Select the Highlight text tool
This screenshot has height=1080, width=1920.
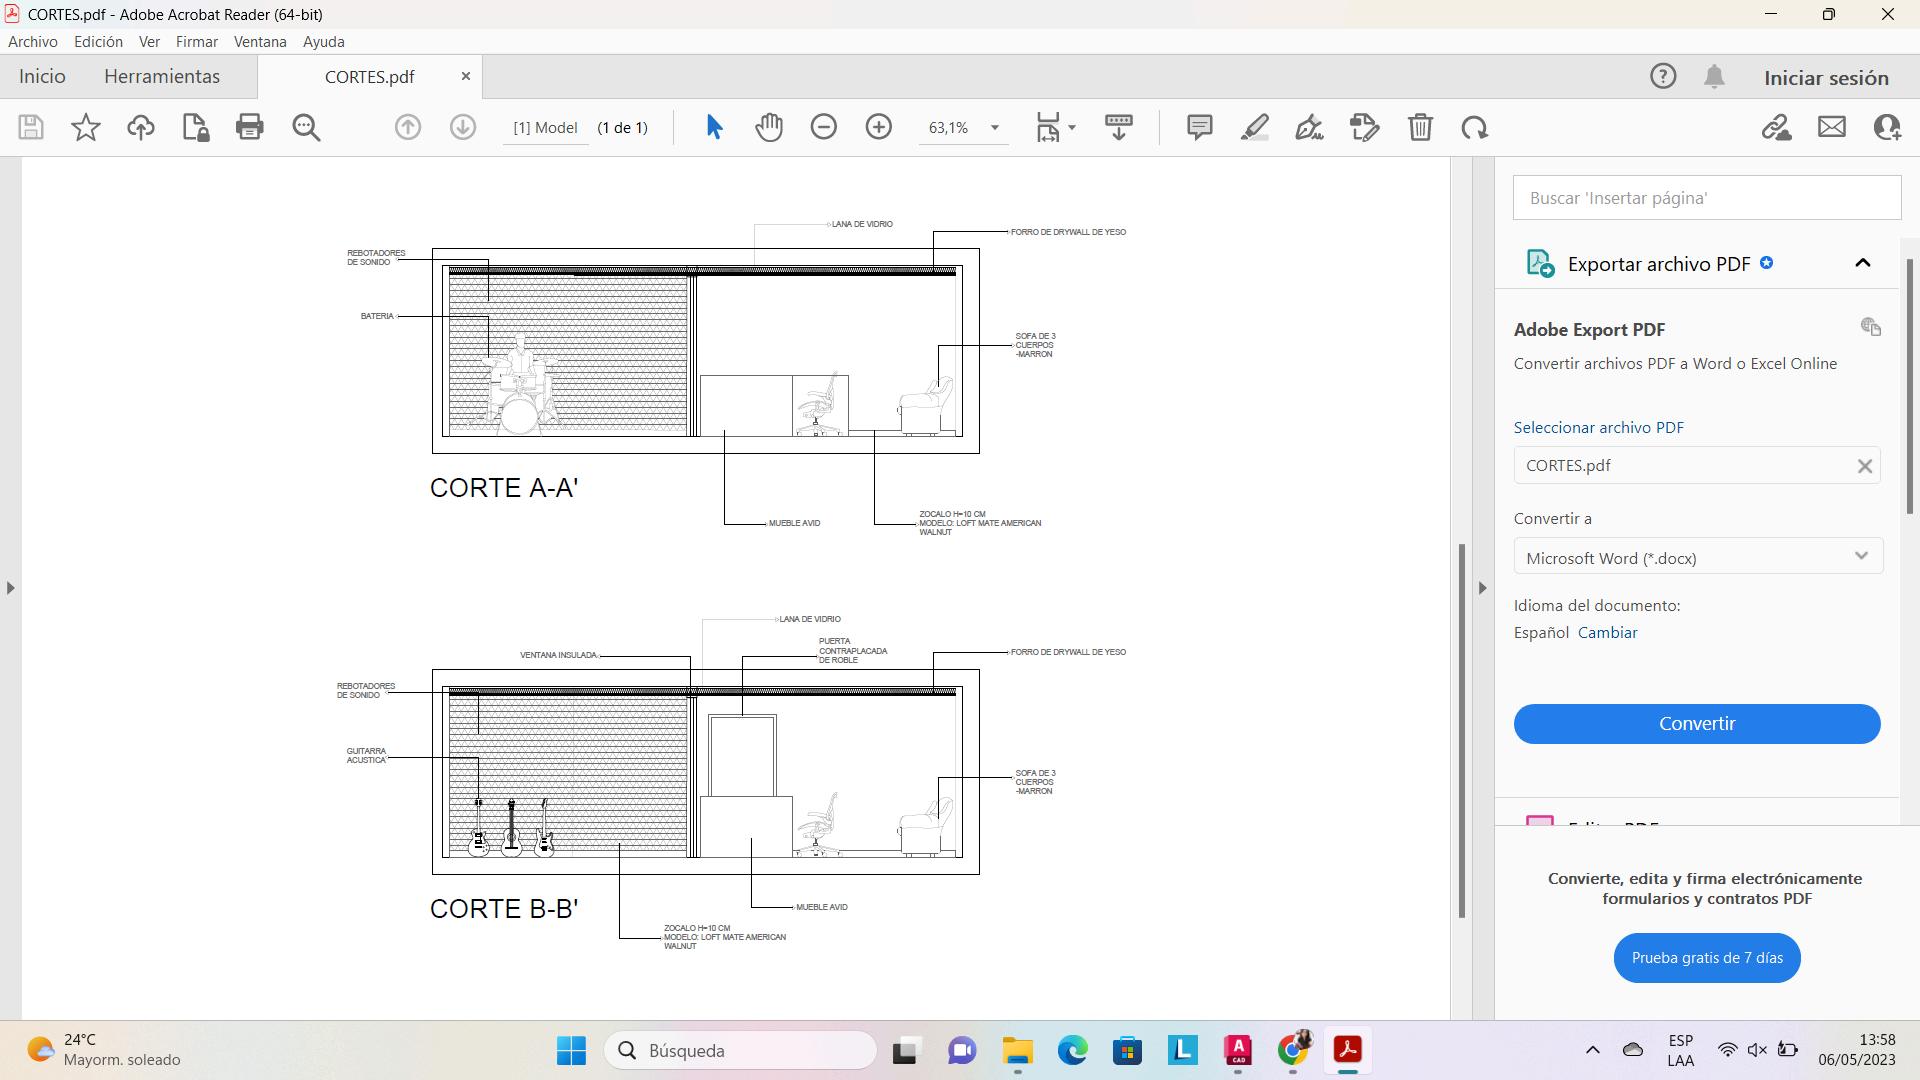coord(1254,127)
